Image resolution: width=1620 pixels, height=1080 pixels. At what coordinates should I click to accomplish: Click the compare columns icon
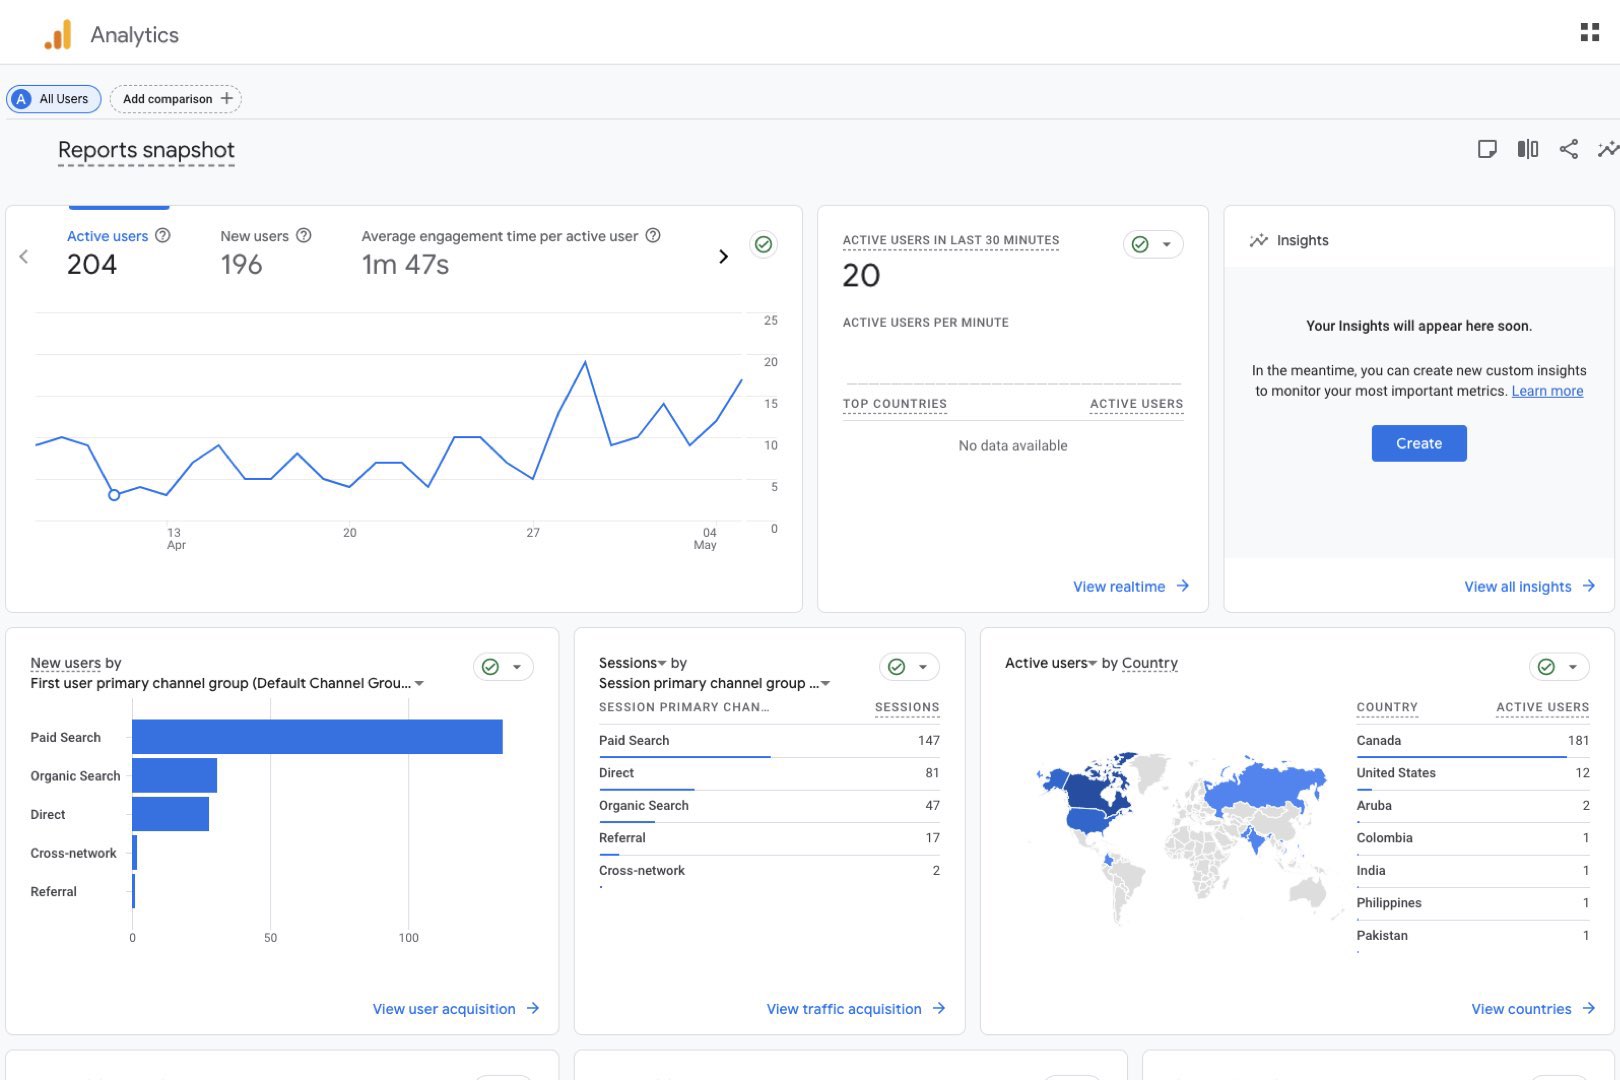tap(1527, 149)
